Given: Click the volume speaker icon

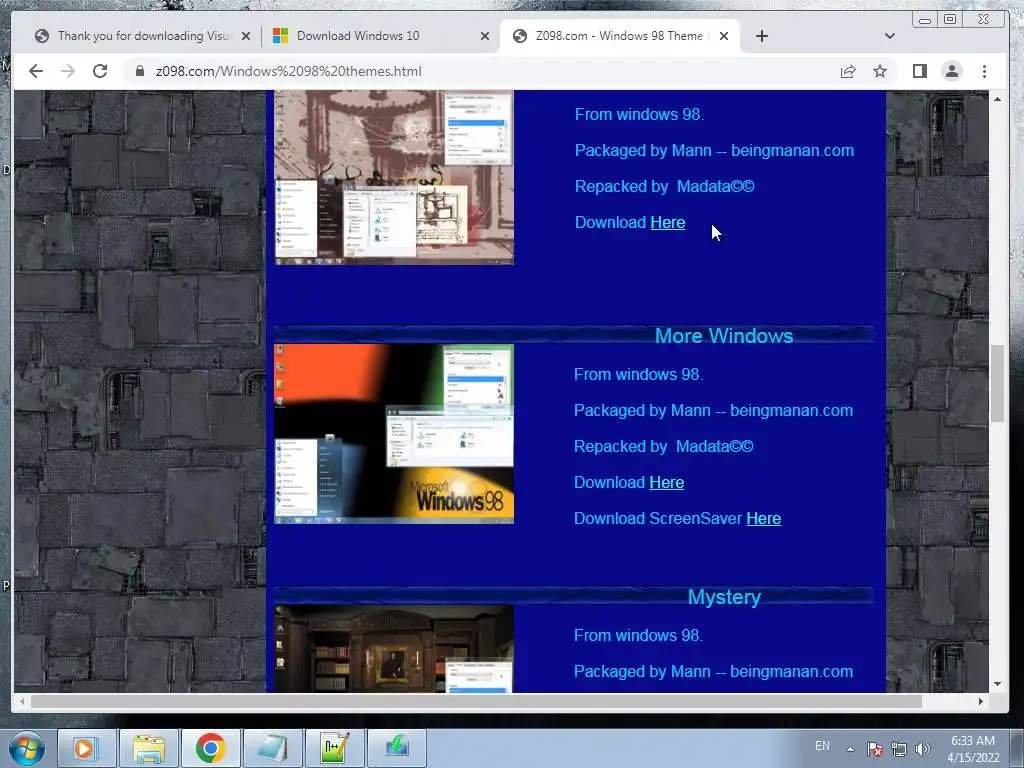Looking at the screenshot, I should click(922, 749).
